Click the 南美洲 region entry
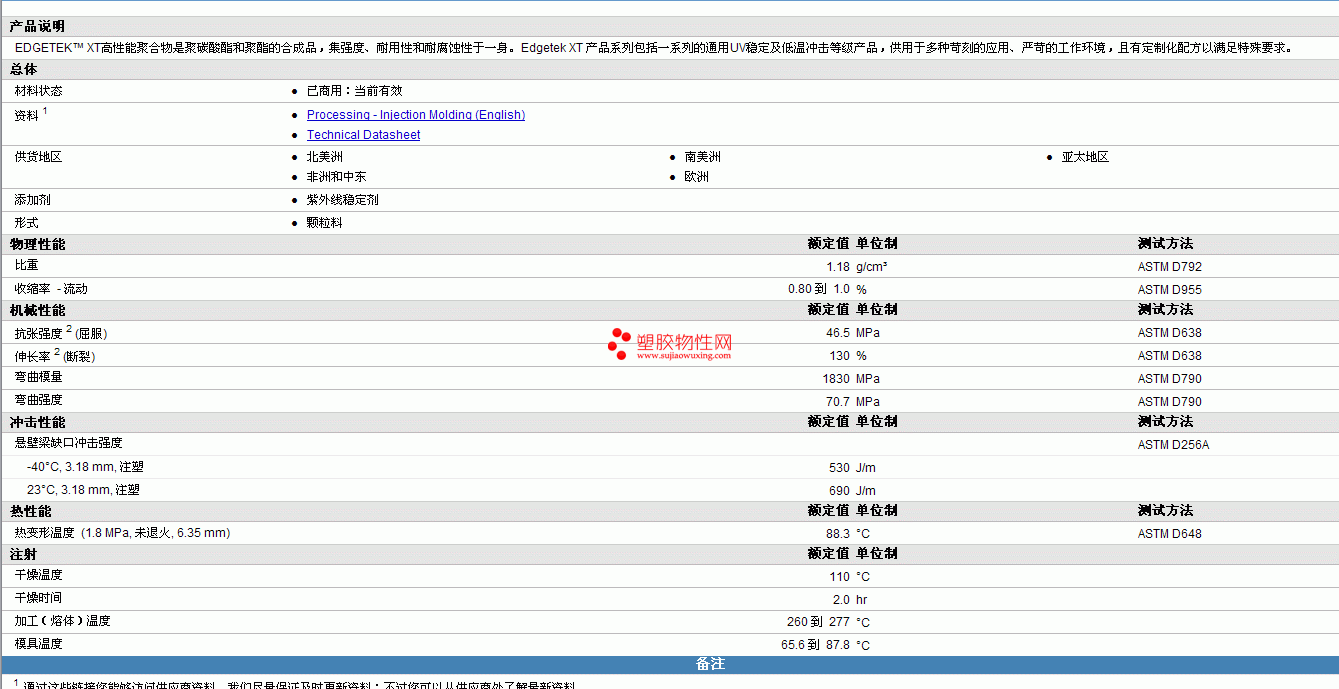 [703, 157]
